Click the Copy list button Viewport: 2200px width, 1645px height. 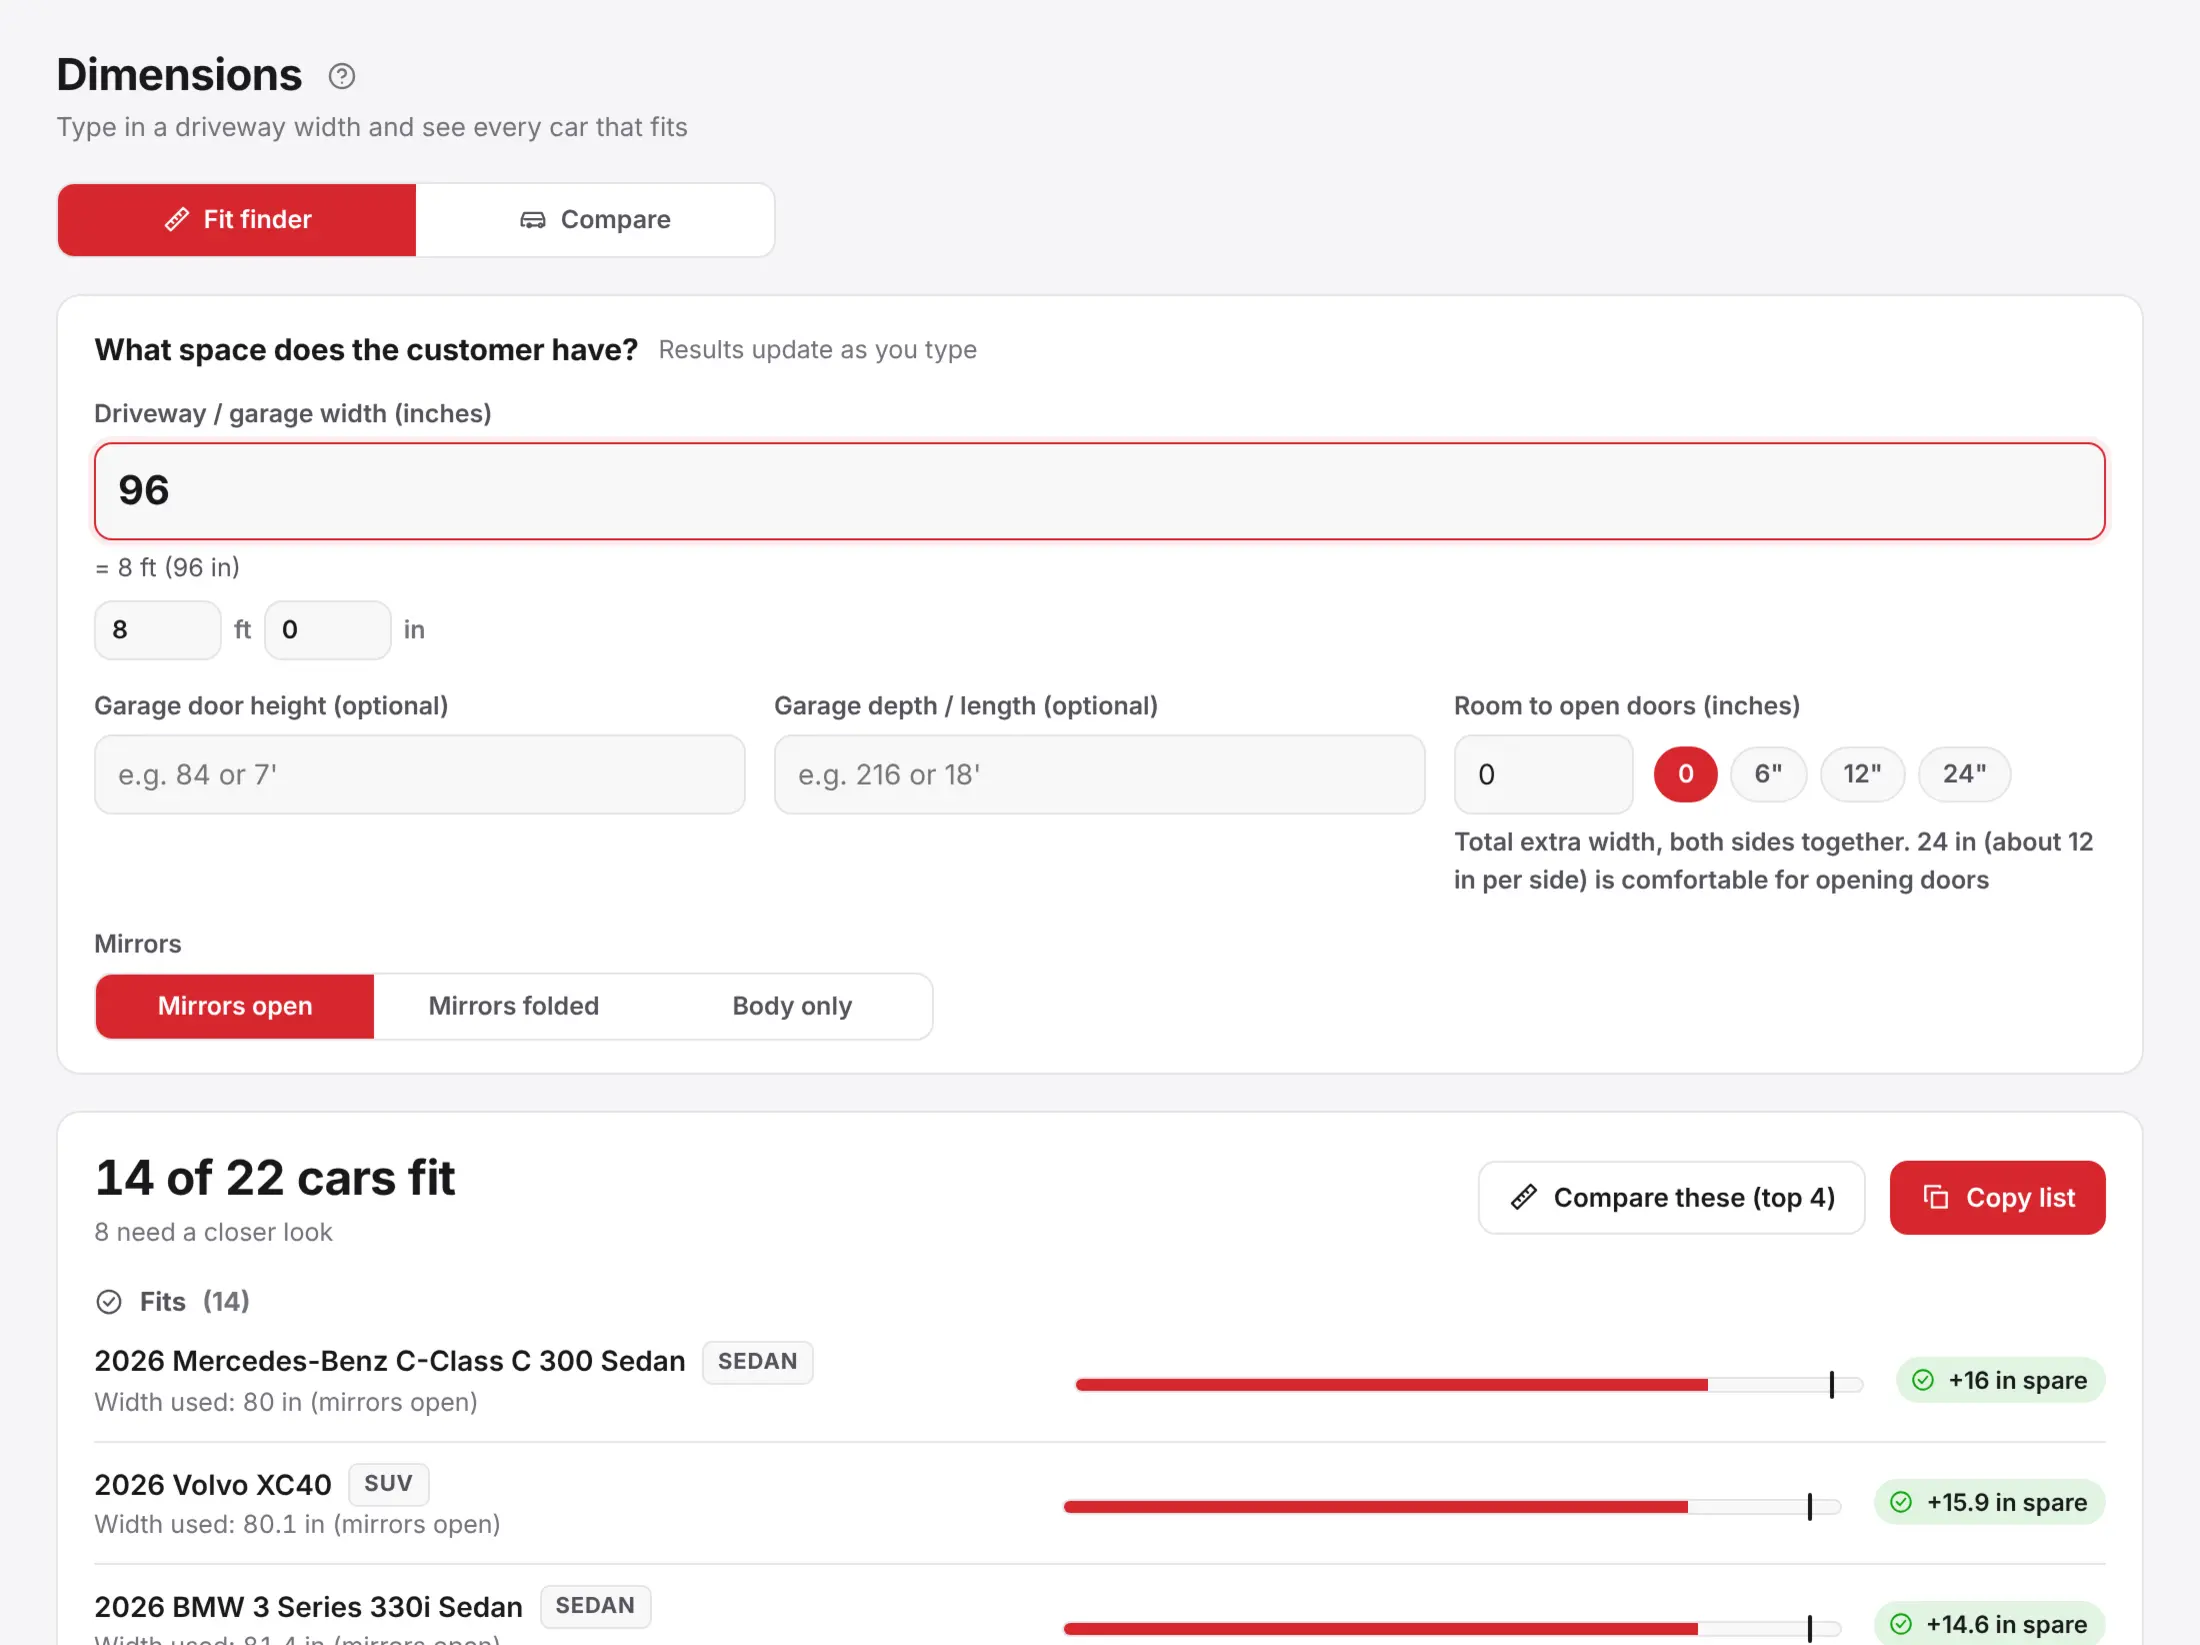click(x=1998, y=1198)
